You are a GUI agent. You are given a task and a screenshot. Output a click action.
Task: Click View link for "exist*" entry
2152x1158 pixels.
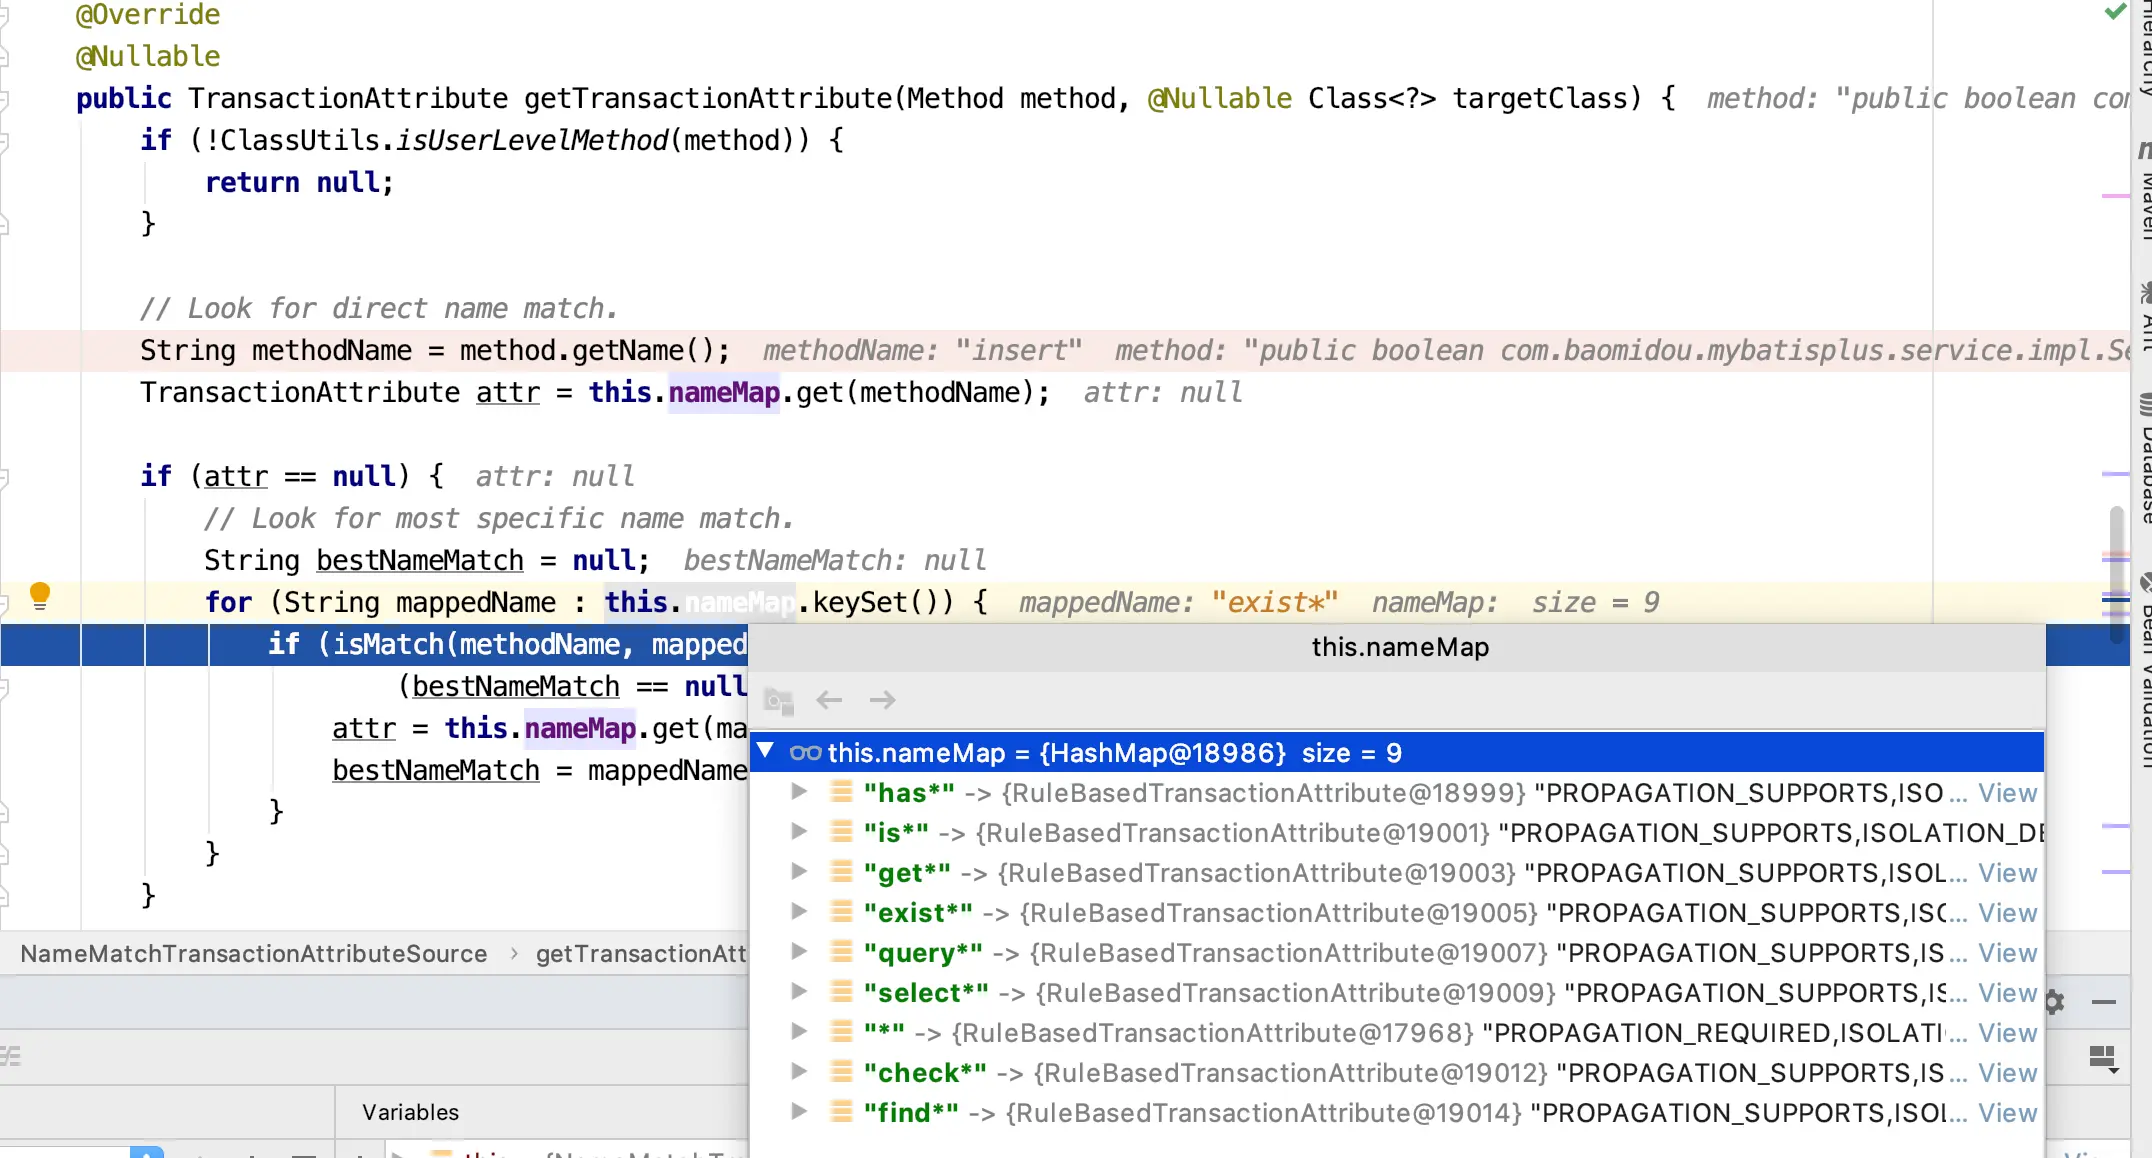pyautogui.click(x=2007, y=913)
